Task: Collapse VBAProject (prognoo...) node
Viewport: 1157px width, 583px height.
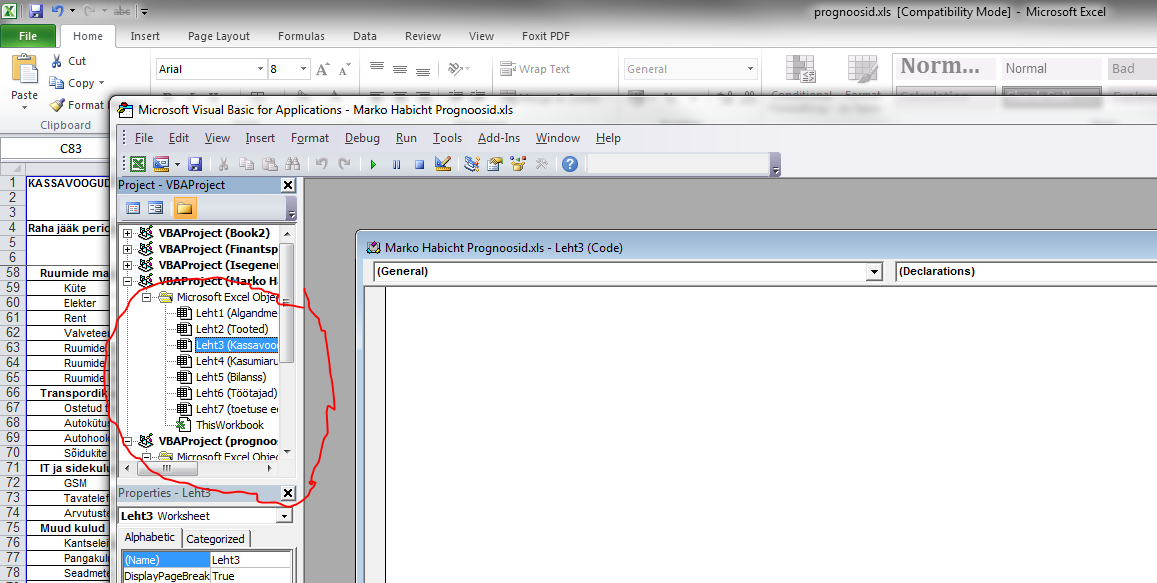Action: 128,441
